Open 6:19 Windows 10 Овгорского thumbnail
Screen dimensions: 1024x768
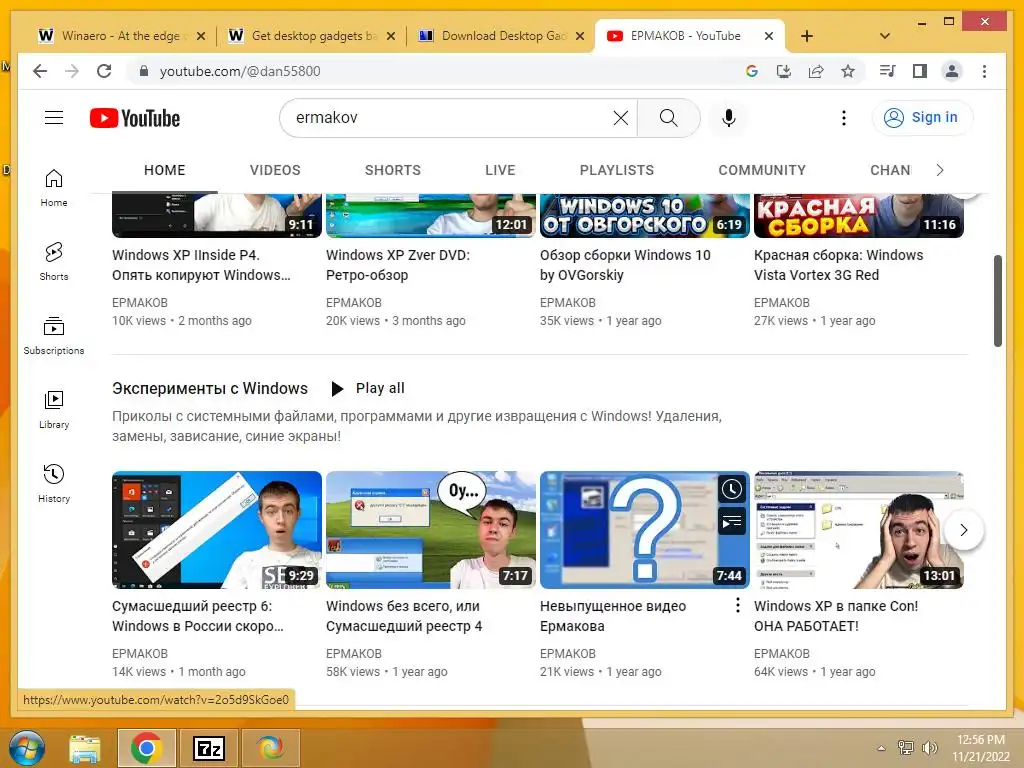[645, 216]
